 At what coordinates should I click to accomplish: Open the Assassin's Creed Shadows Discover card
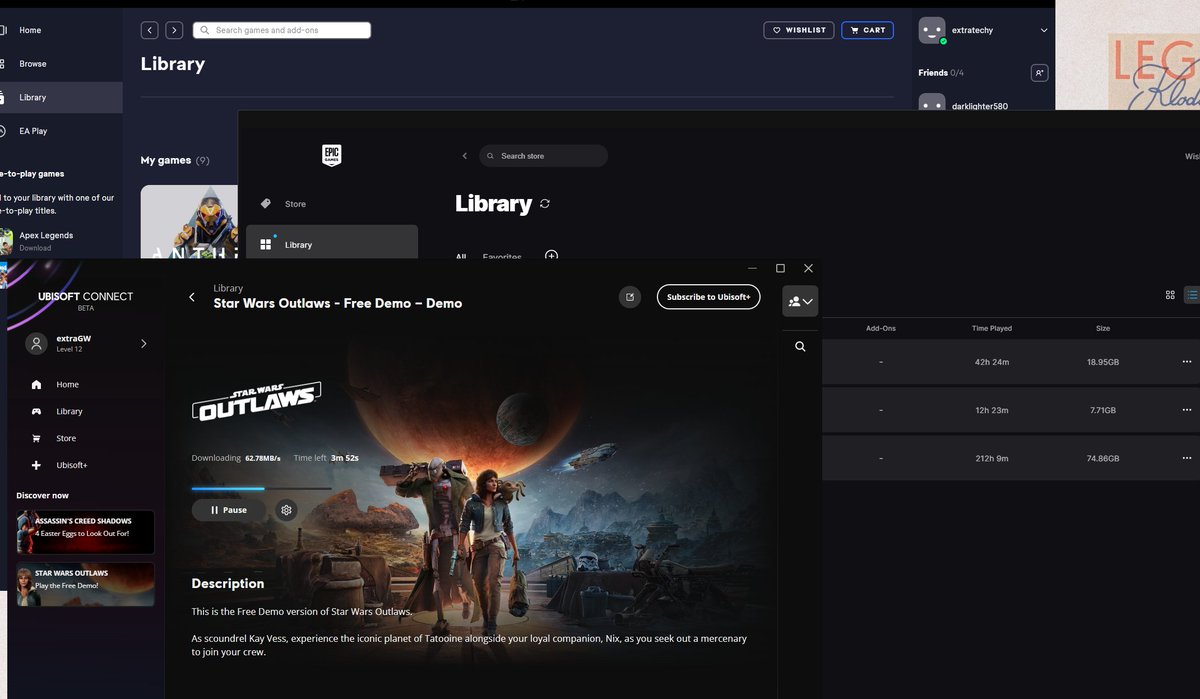pyautogui.click(x=86, y=532)
